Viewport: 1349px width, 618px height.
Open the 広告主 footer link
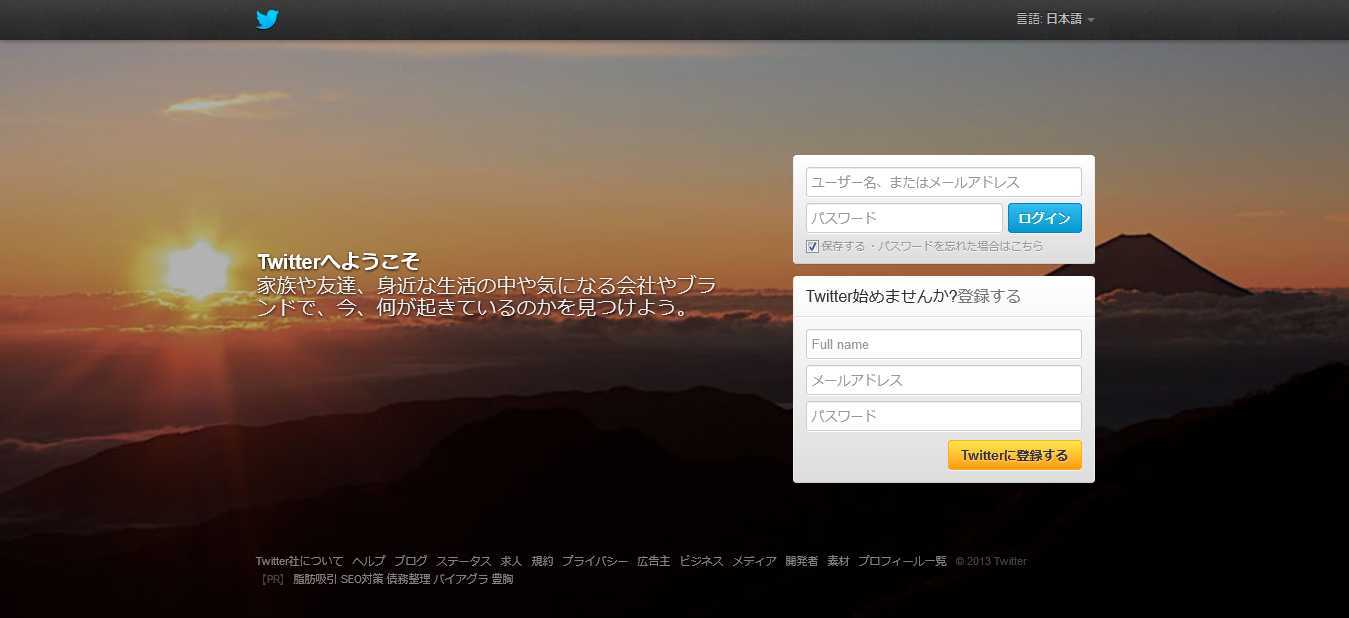pos(653,561)
